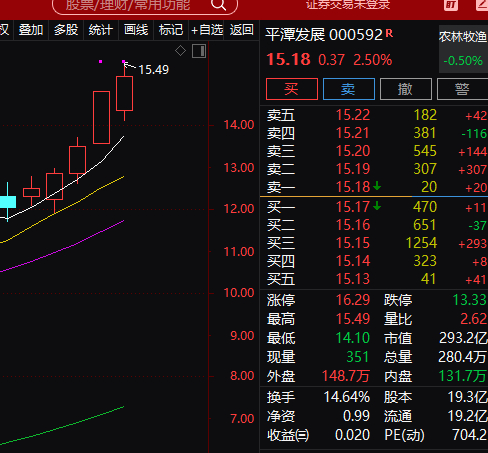Screen dimensions: 488x453
Task: Activate the 画线 drawing tool
Action: click(136, 30)
